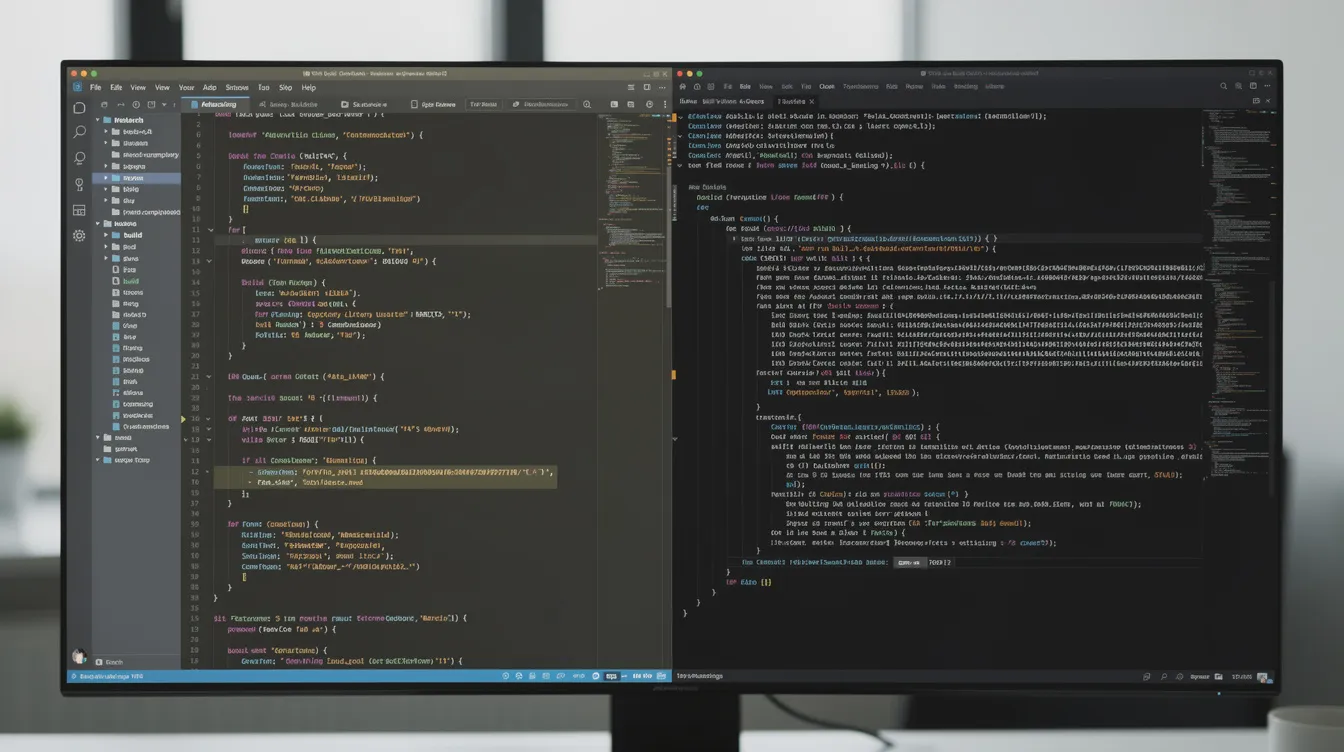
Task: Click the minimap in the left editor
Action: (633, 203)
